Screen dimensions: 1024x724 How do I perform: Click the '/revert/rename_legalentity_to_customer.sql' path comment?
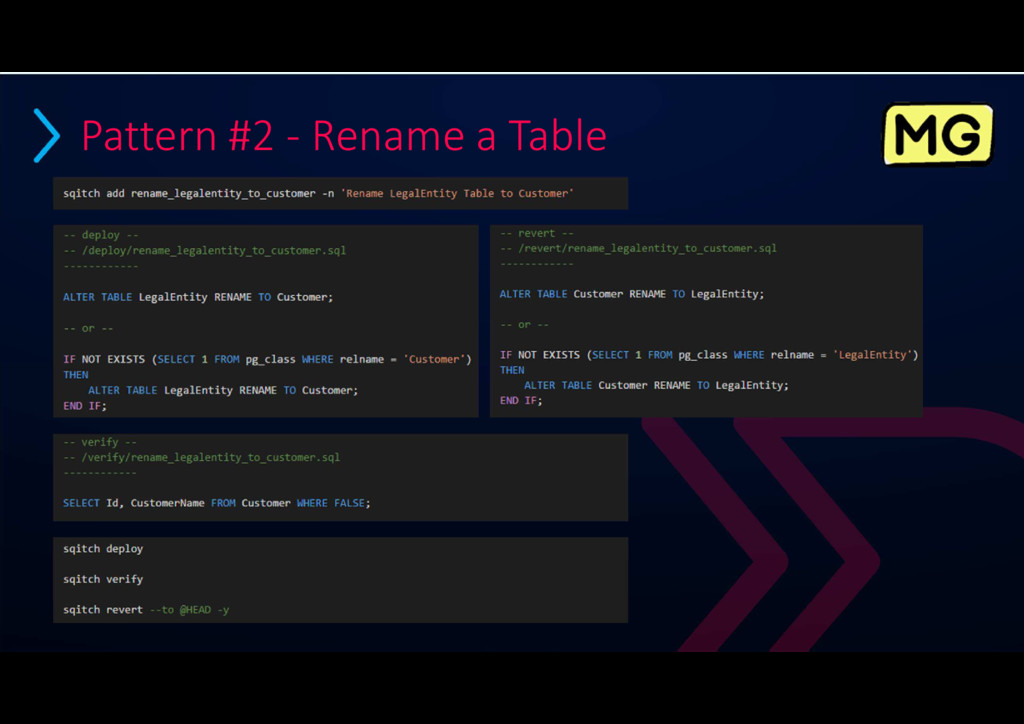tap(638, 248)
